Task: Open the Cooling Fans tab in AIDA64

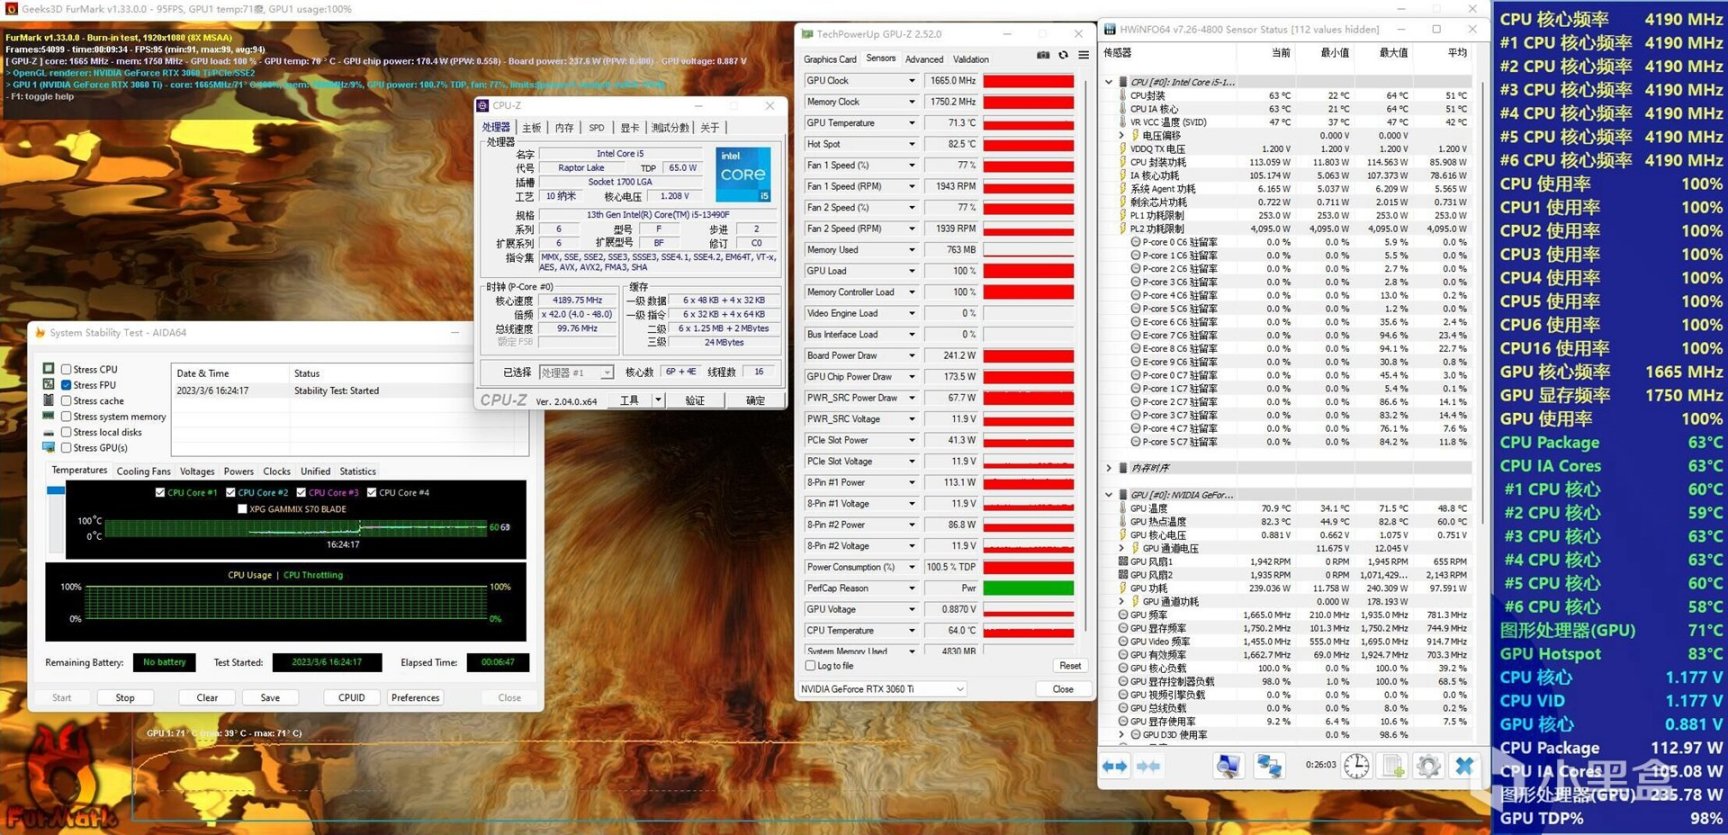Action: pos(144,471)
